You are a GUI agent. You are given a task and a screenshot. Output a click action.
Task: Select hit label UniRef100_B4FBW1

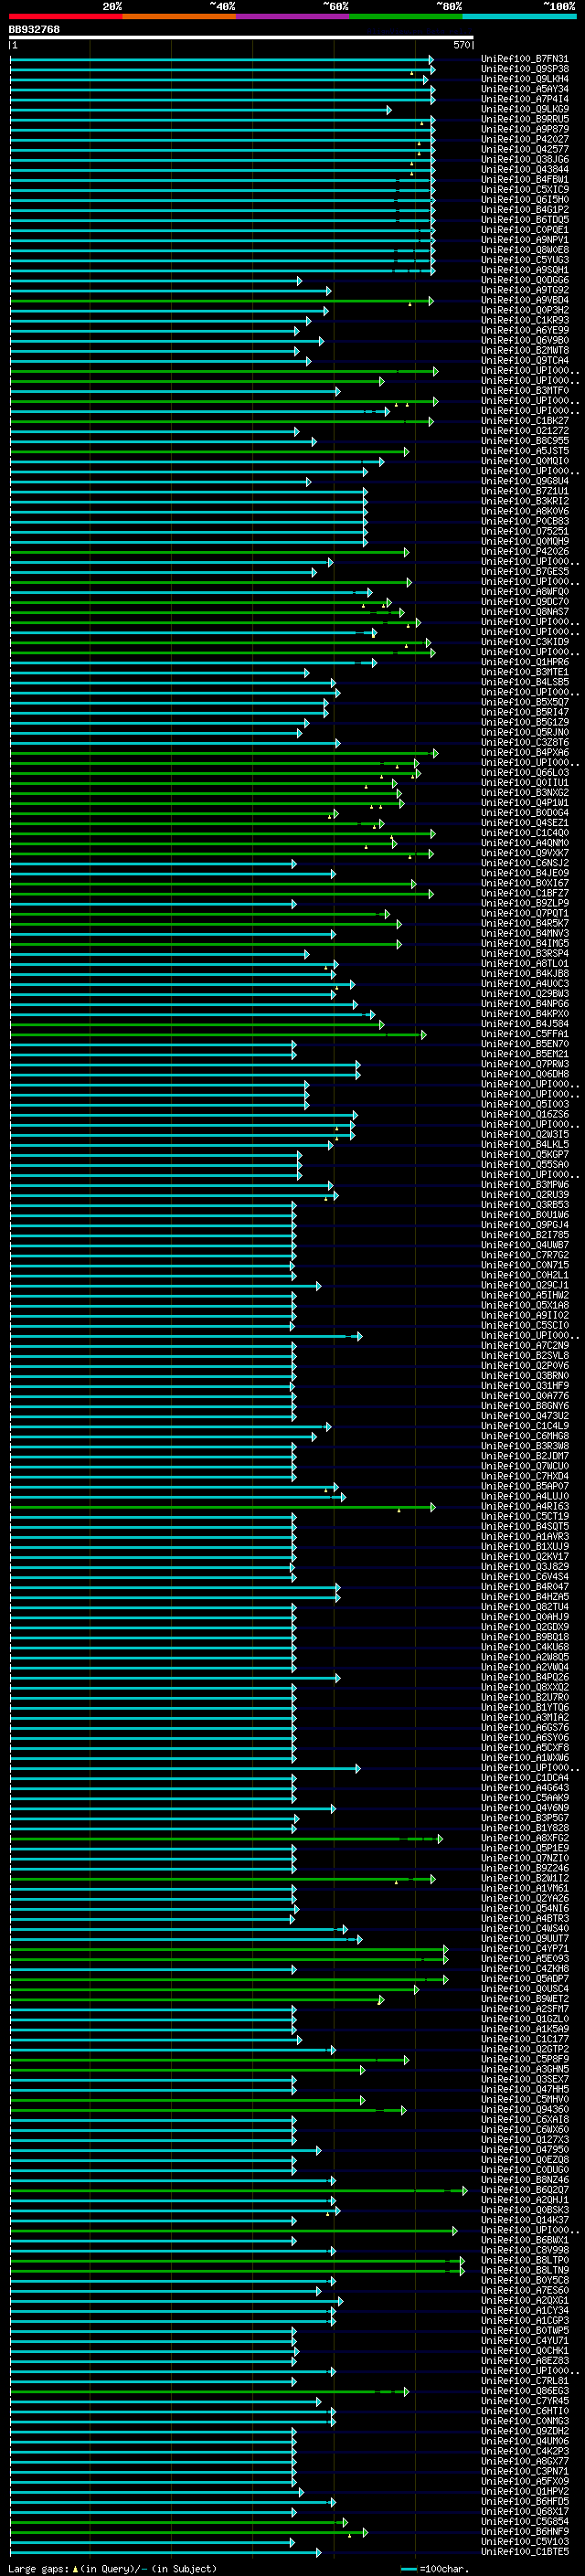tap(525, 180)
